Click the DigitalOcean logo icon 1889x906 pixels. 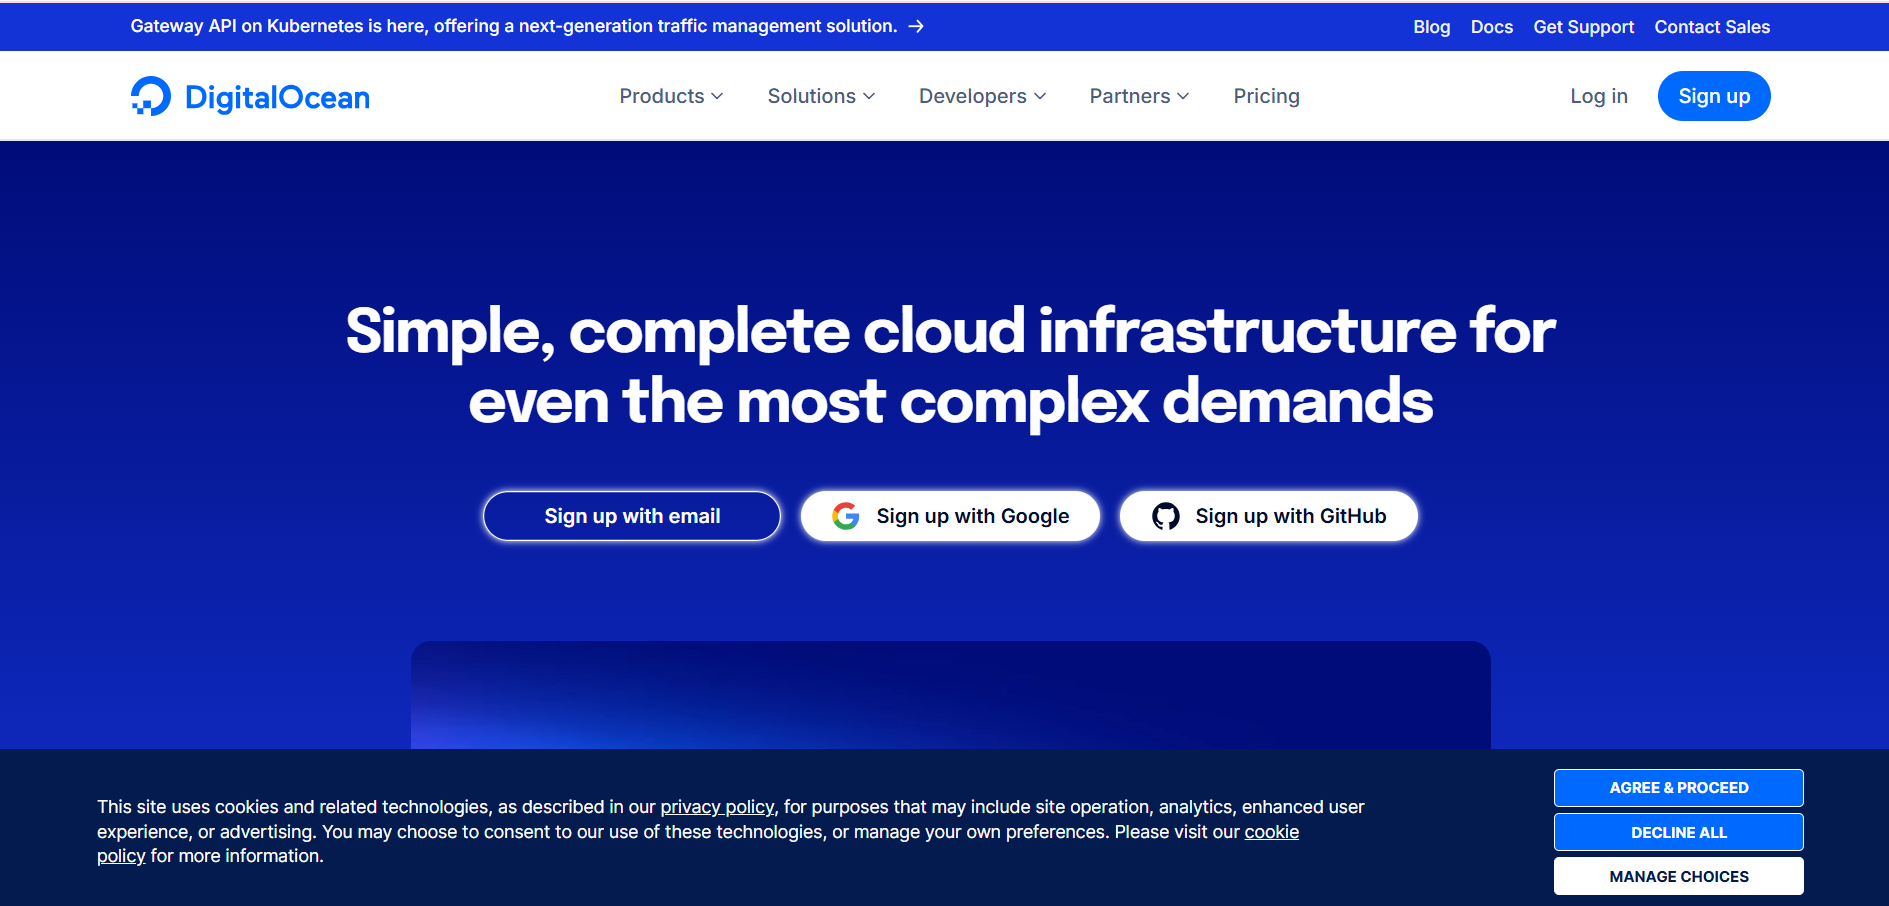pos(151,97)
